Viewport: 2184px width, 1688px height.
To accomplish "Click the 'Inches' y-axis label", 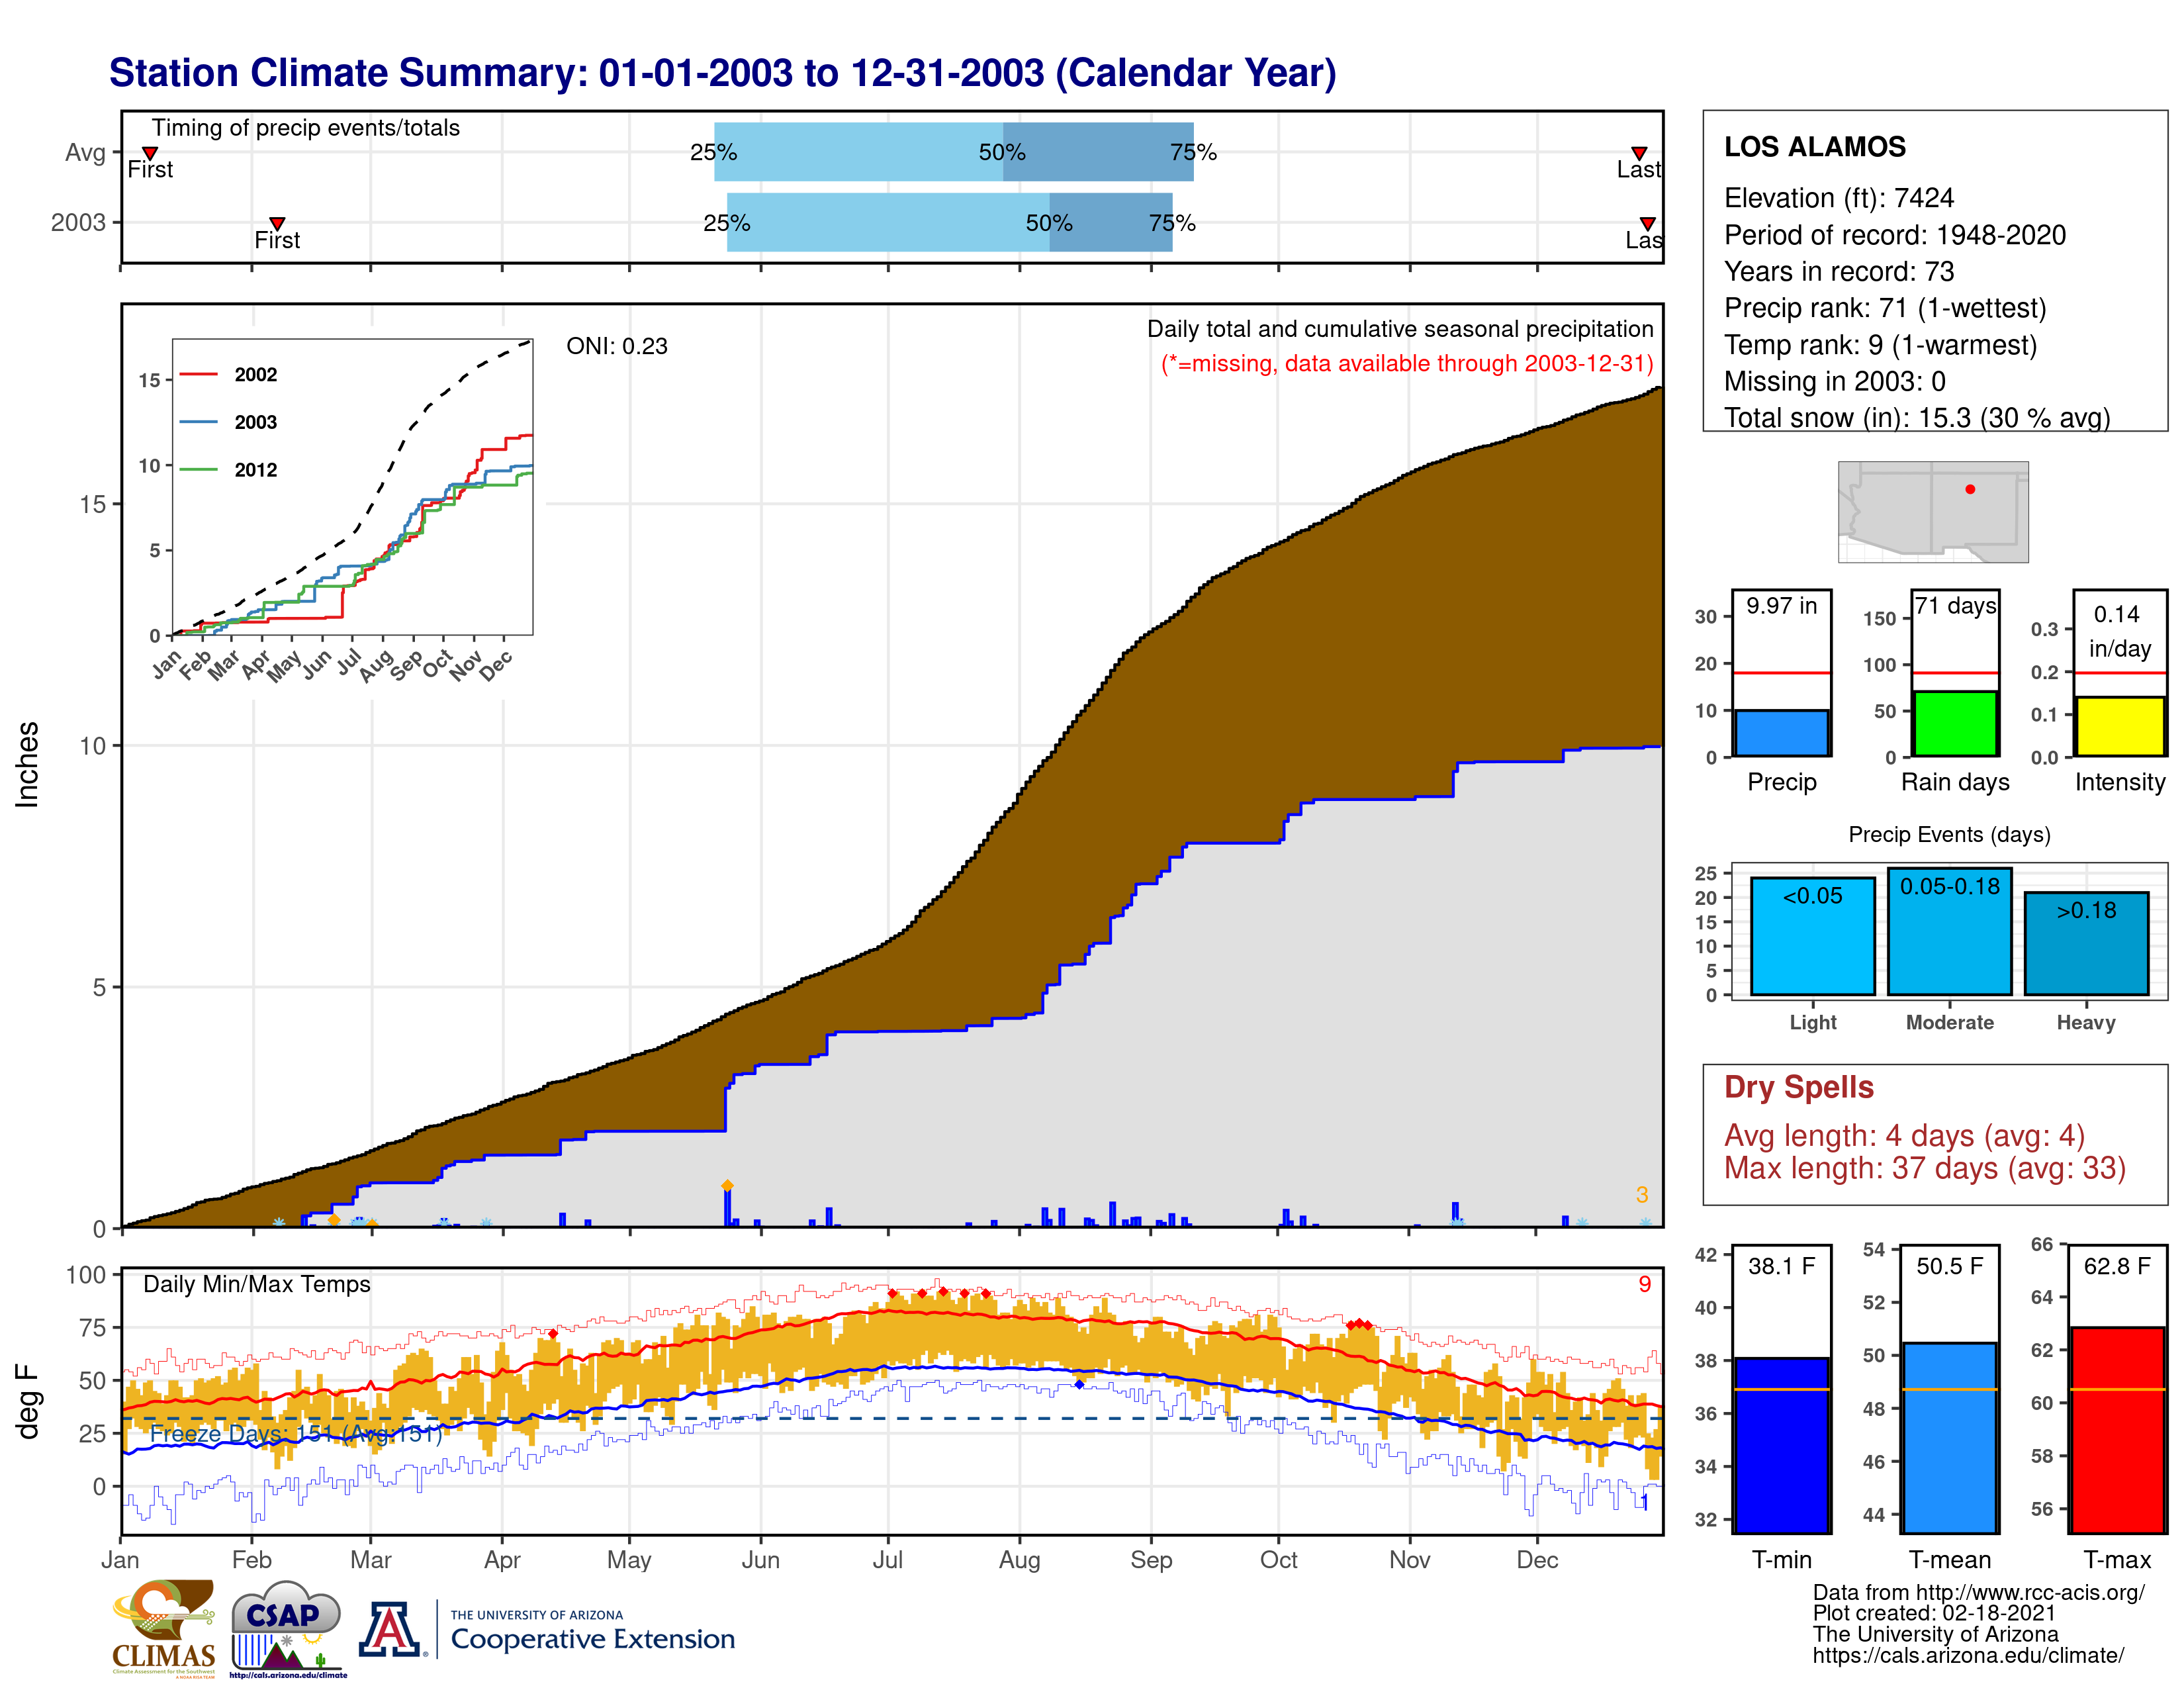I will click(x=27, y=764).
